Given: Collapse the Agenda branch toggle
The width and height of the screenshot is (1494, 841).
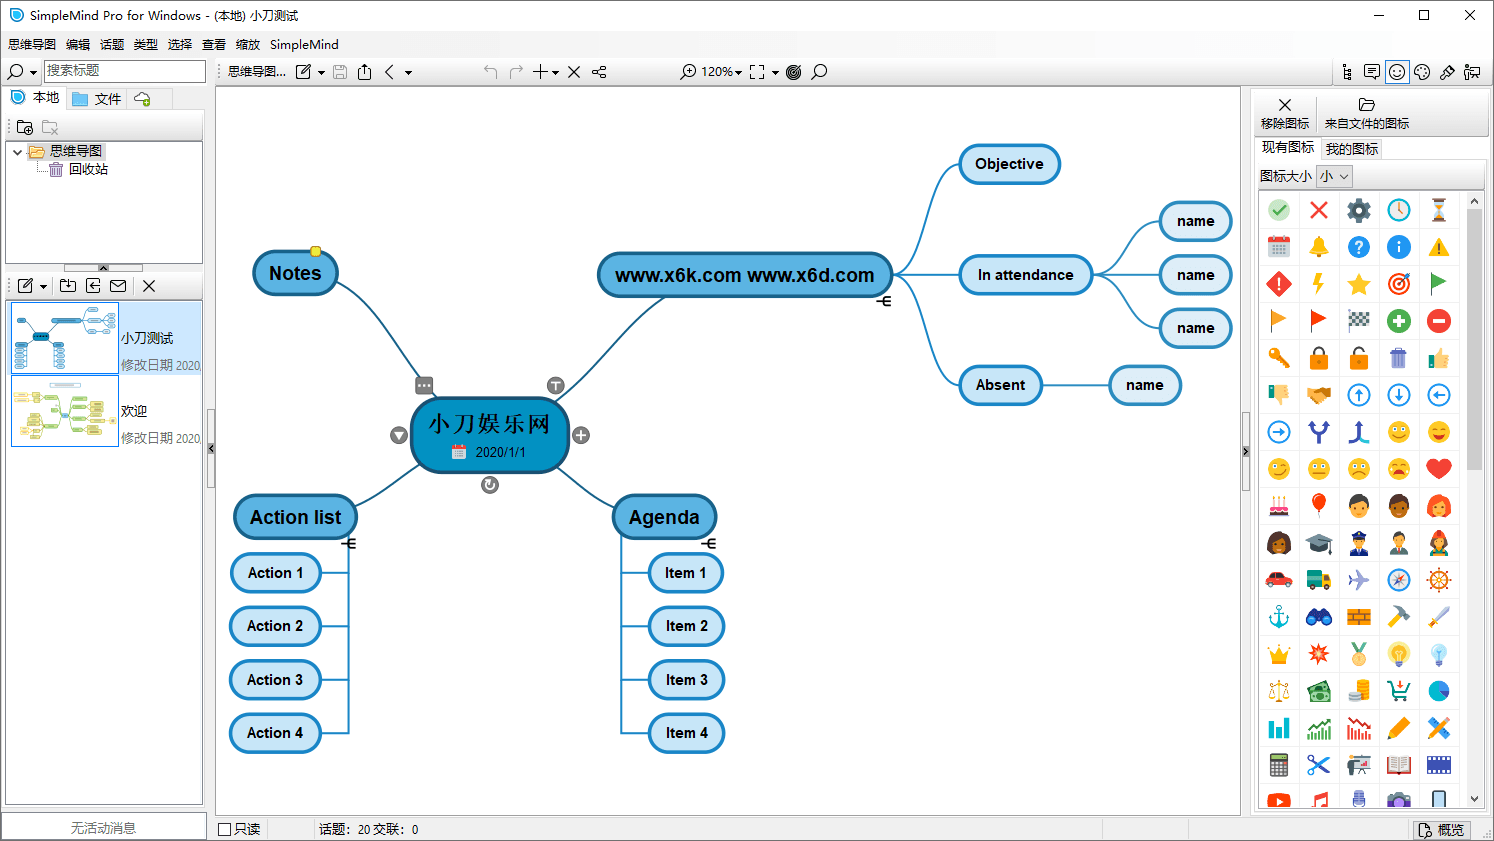Looking at the screenshot, I should point(709,543).
